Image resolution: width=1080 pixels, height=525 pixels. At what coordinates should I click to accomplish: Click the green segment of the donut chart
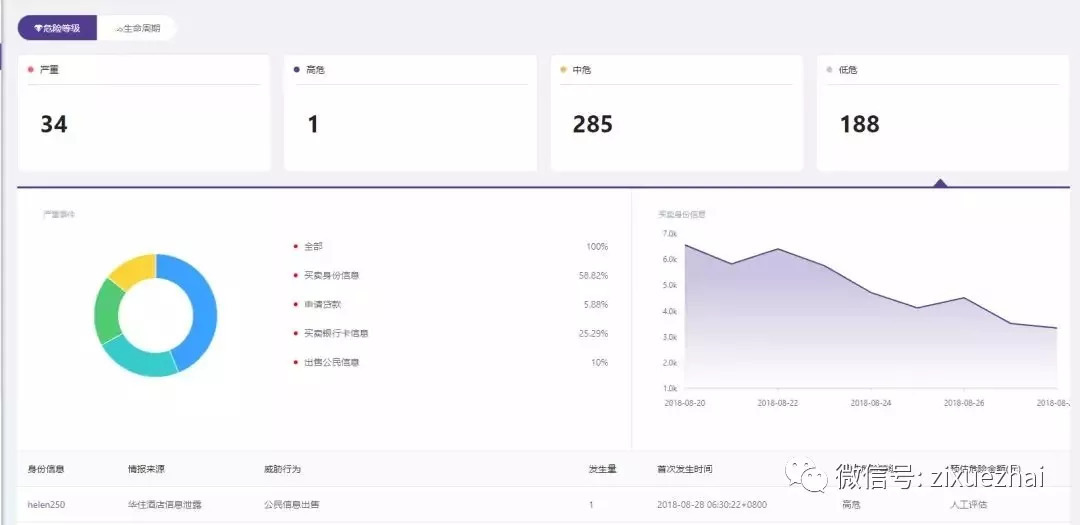107,311
